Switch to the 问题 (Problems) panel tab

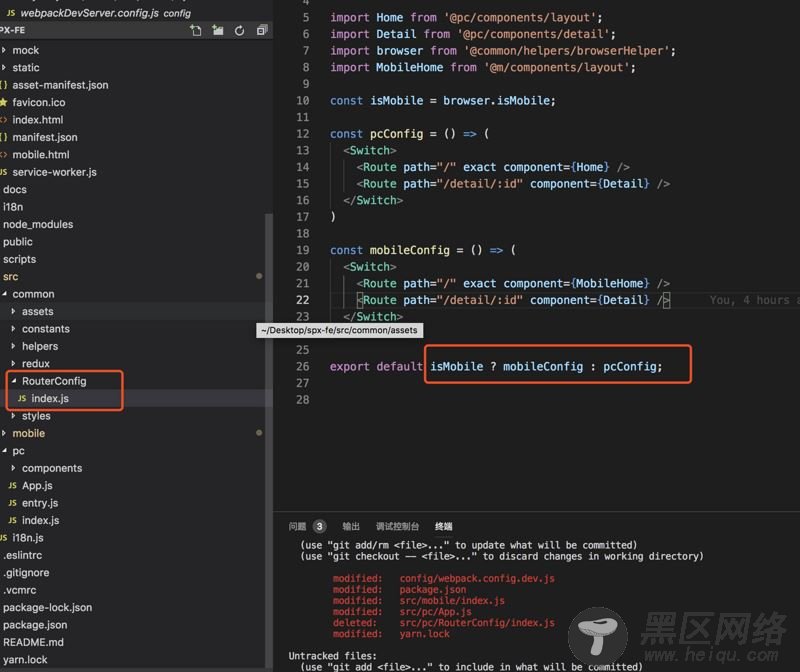(x=297, y=526)
